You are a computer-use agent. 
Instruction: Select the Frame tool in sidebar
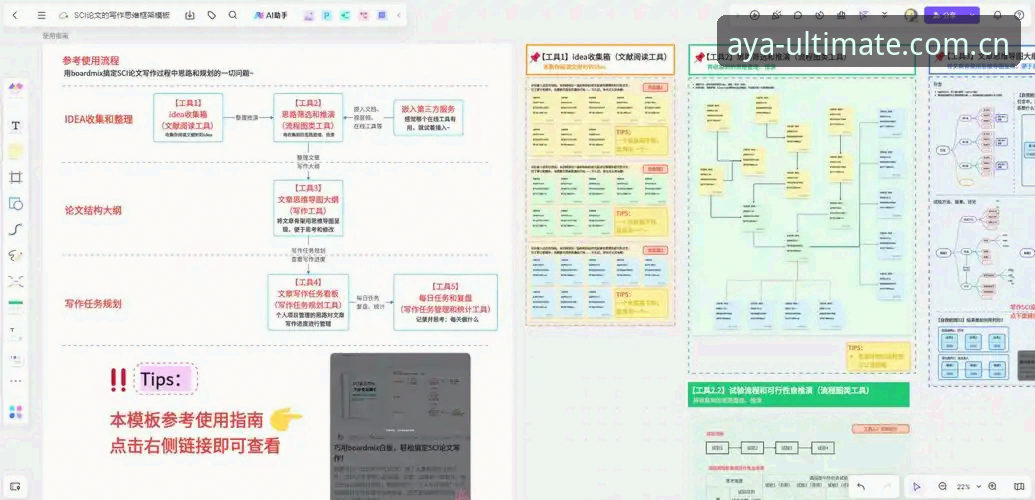16,177
